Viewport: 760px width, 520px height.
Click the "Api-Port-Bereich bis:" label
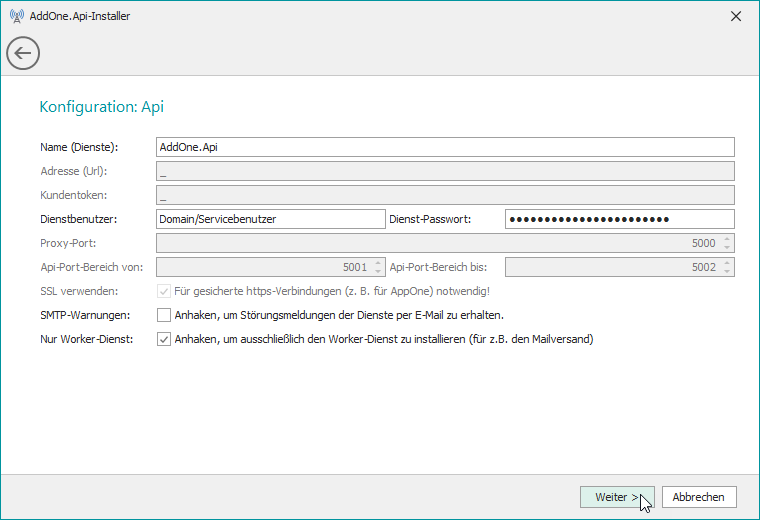[438, 267]
